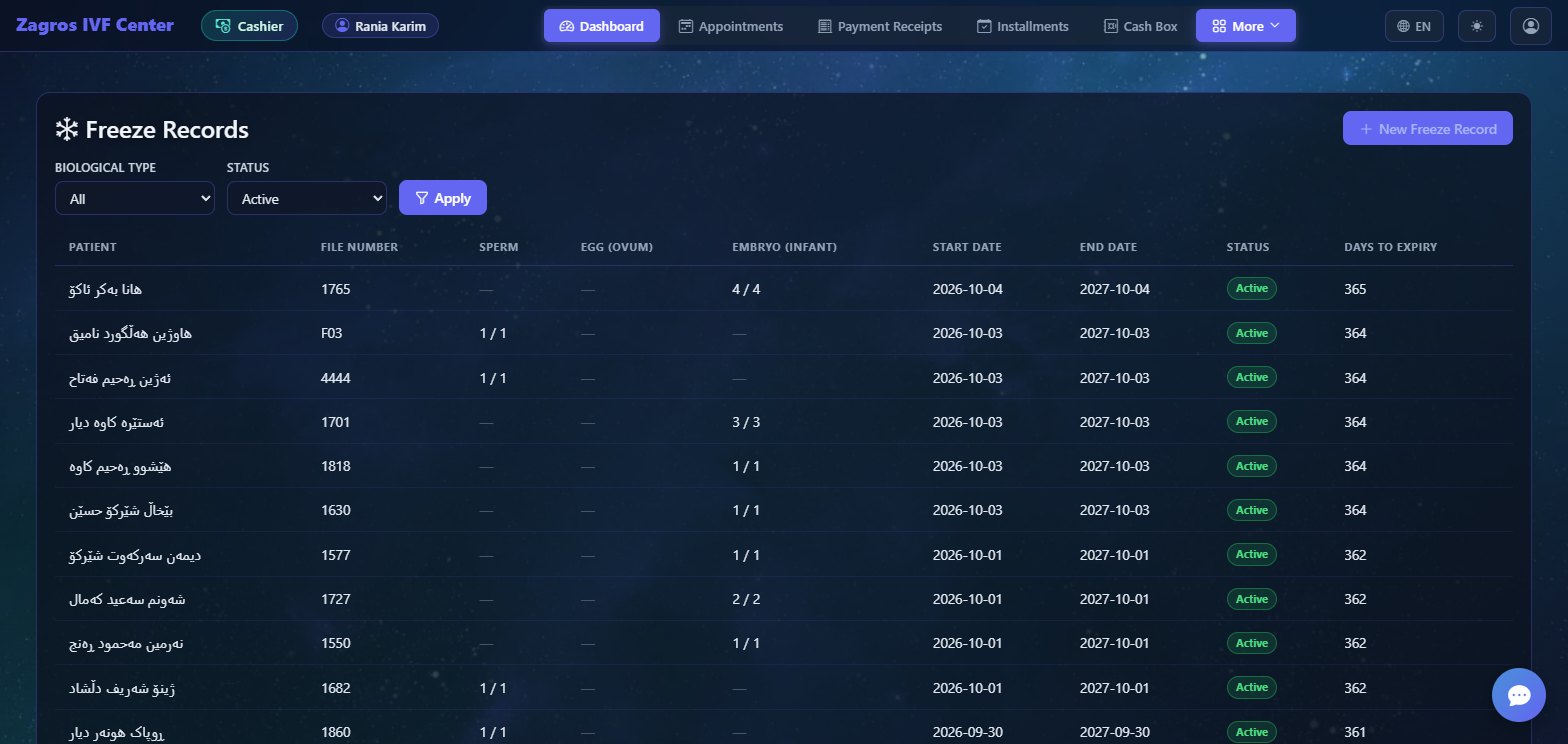Viewport: 1568px width, 744px height.
Task: Select file number 1818 cell
Action: tap(336, 466)
